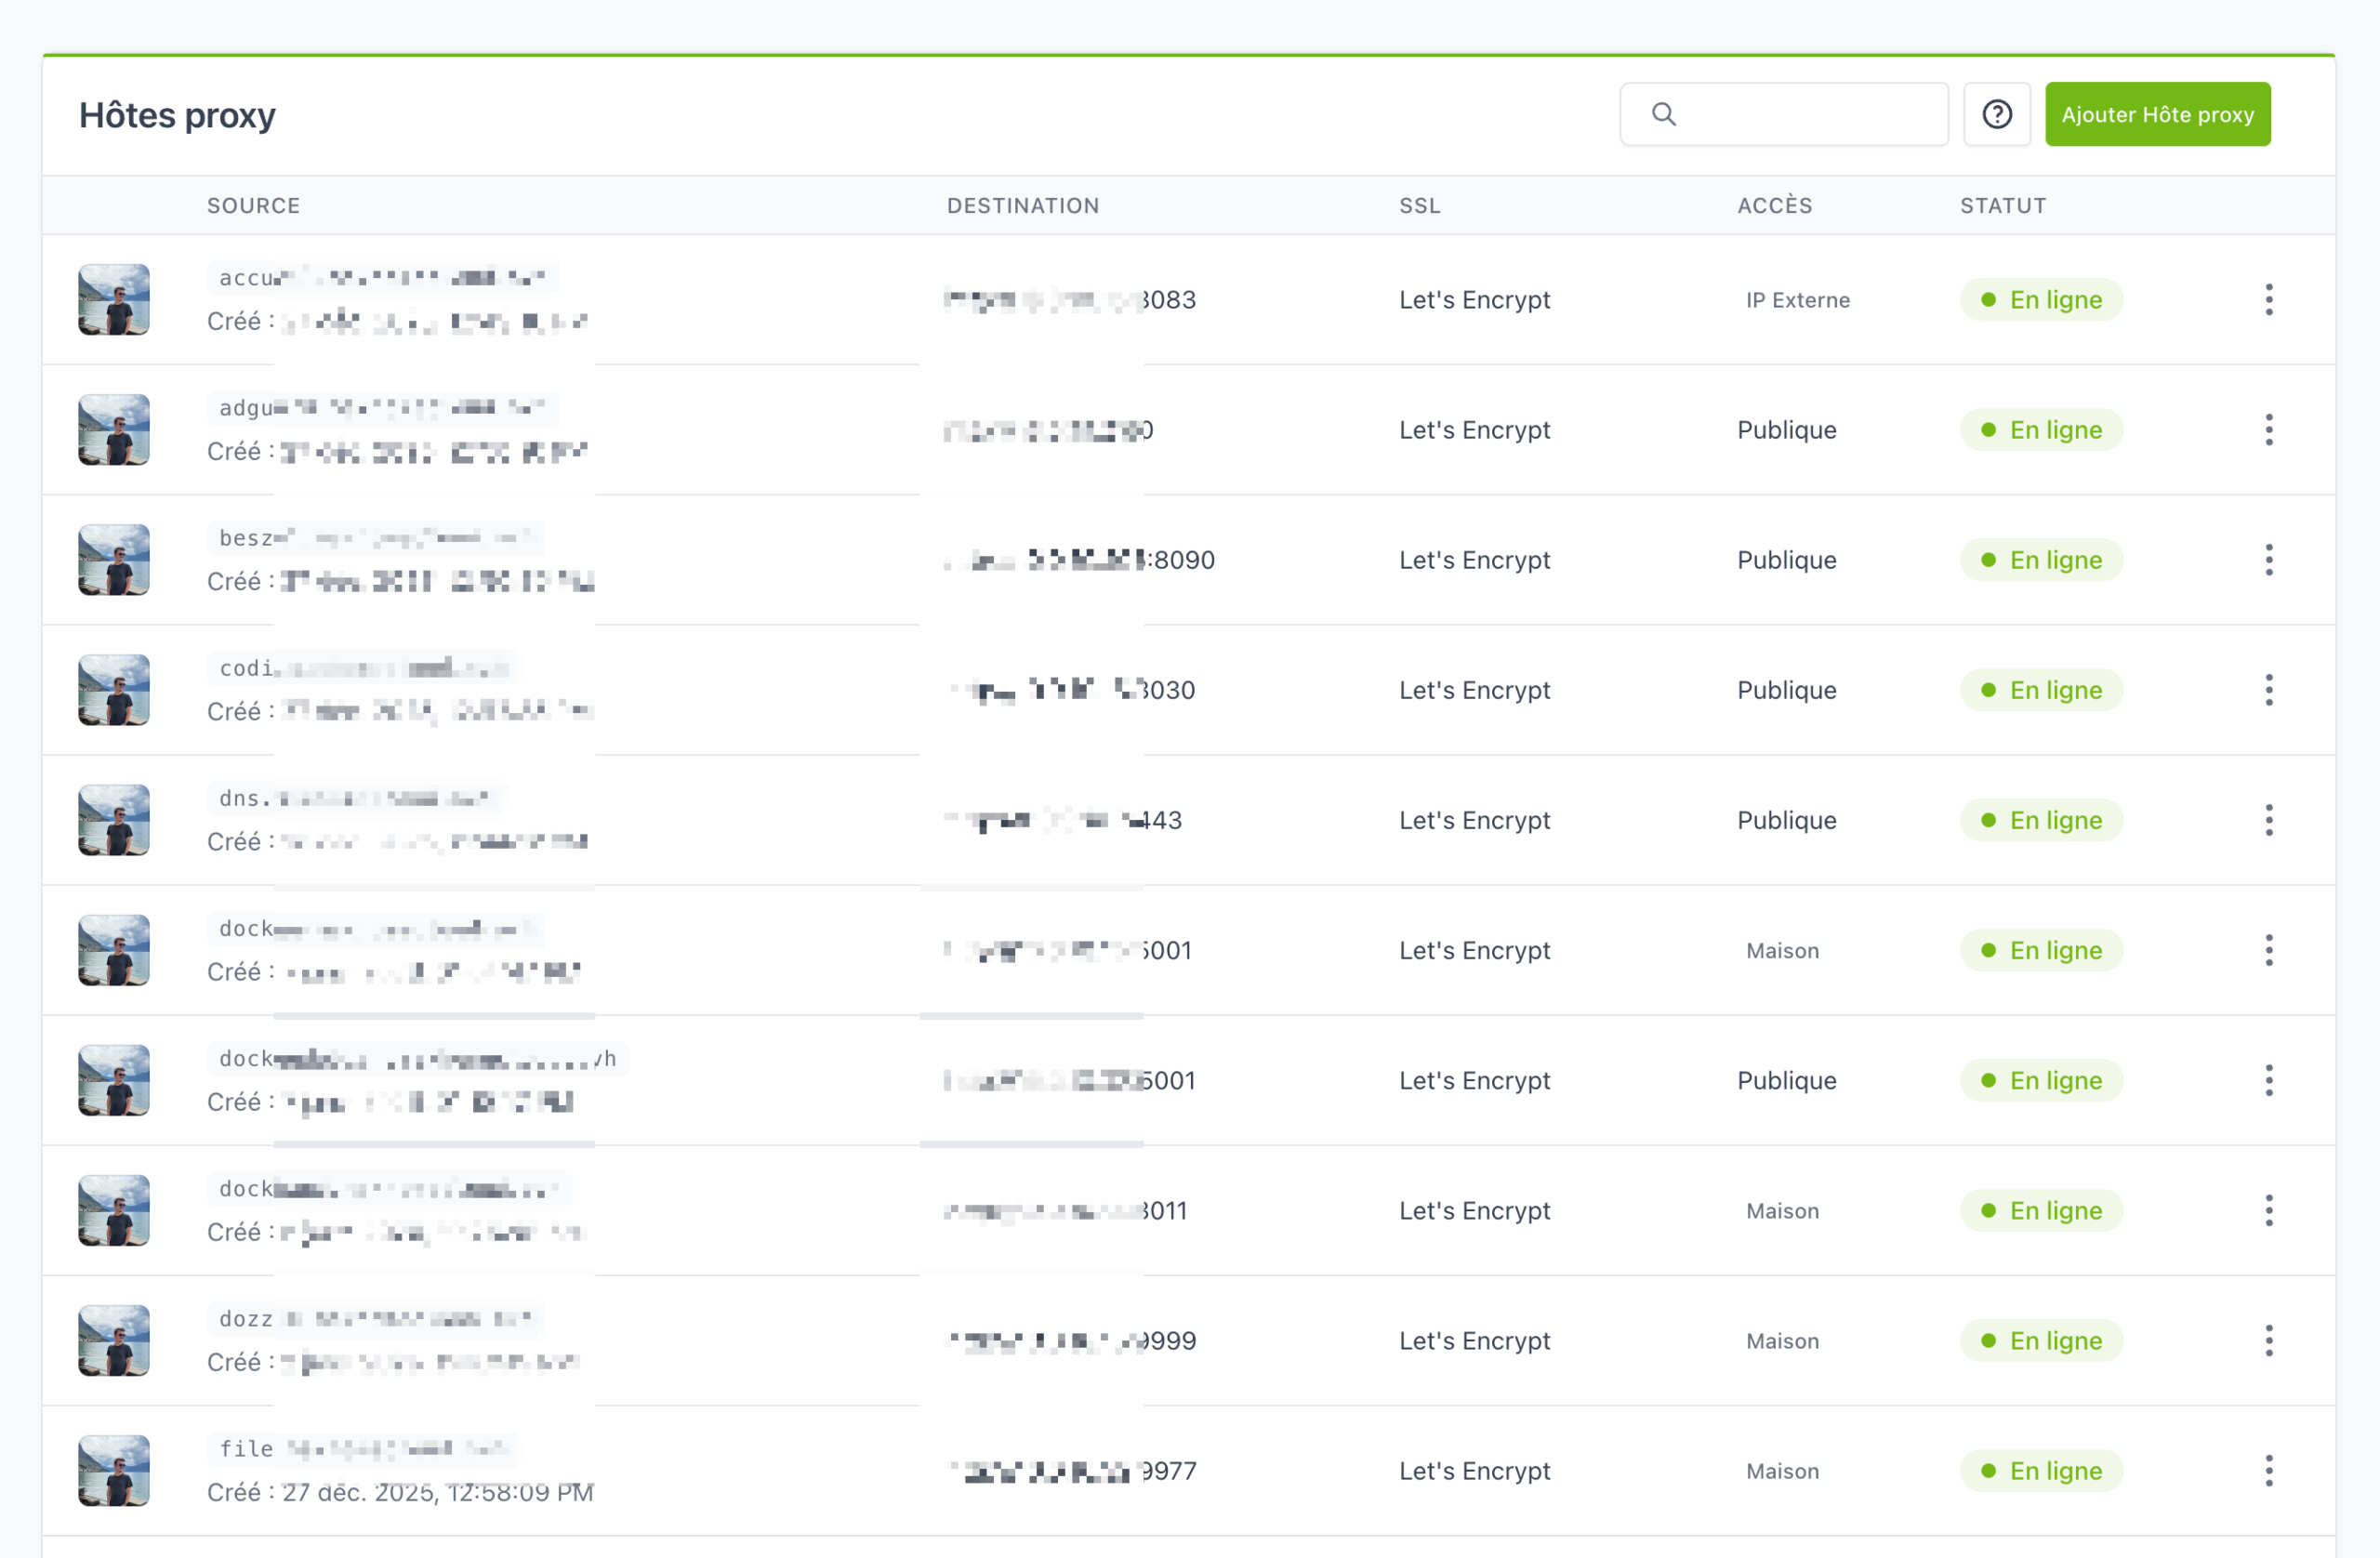2380x1558 pixels.
Task: Click the avatar thumbnail on the accu row
Action: tap(113, 300)
